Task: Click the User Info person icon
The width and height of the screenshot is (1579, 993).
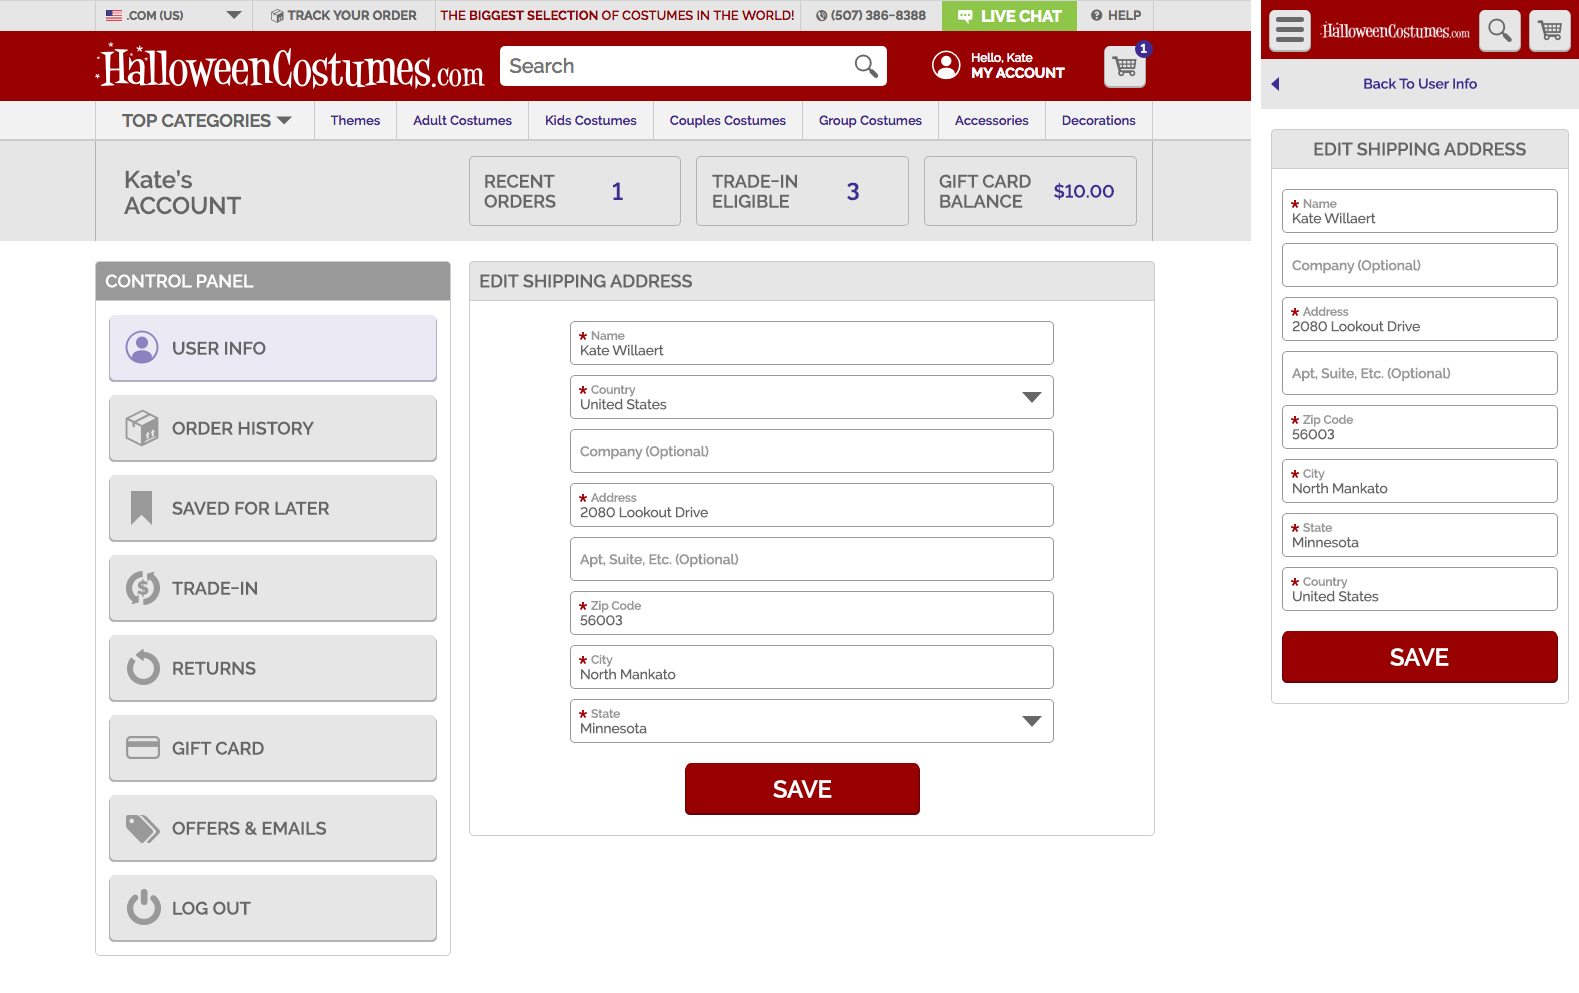Action: 142,348
